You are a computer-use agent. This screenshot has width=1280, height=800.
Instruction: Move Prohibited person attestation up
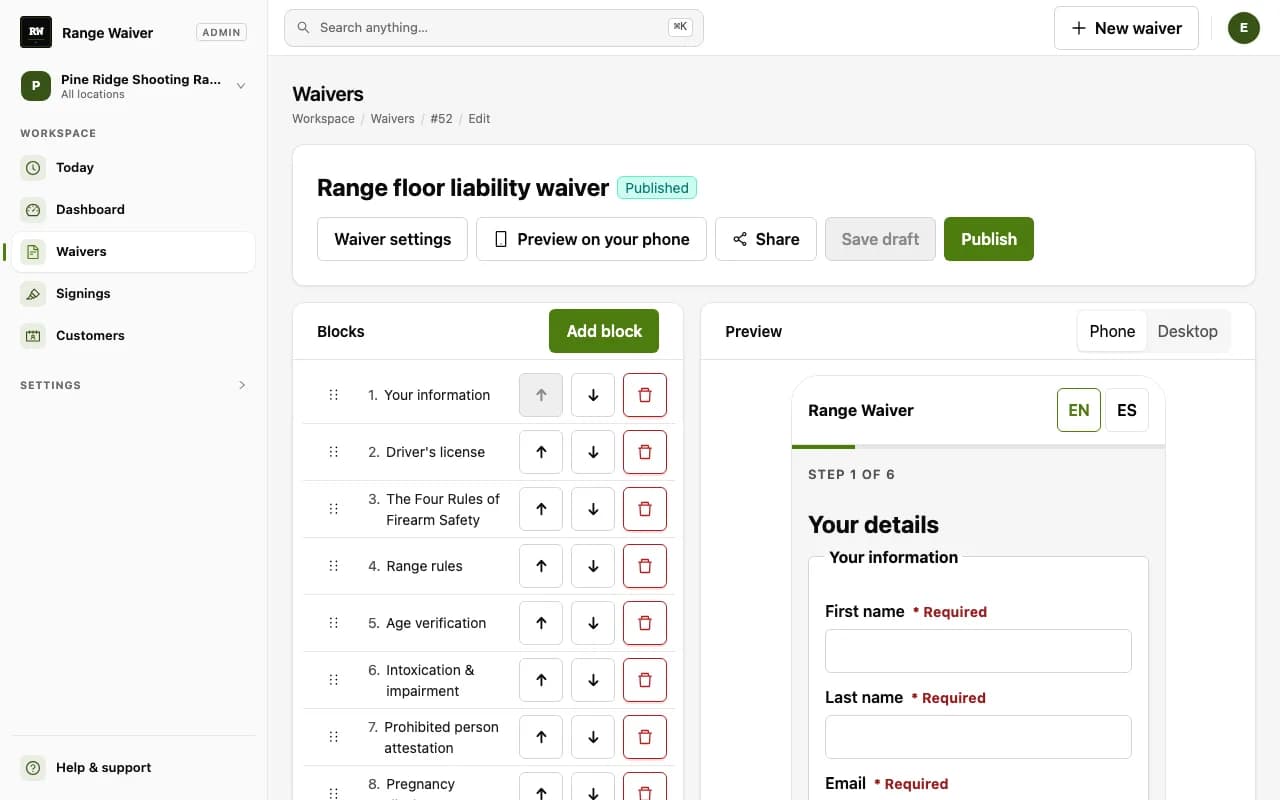541,737
